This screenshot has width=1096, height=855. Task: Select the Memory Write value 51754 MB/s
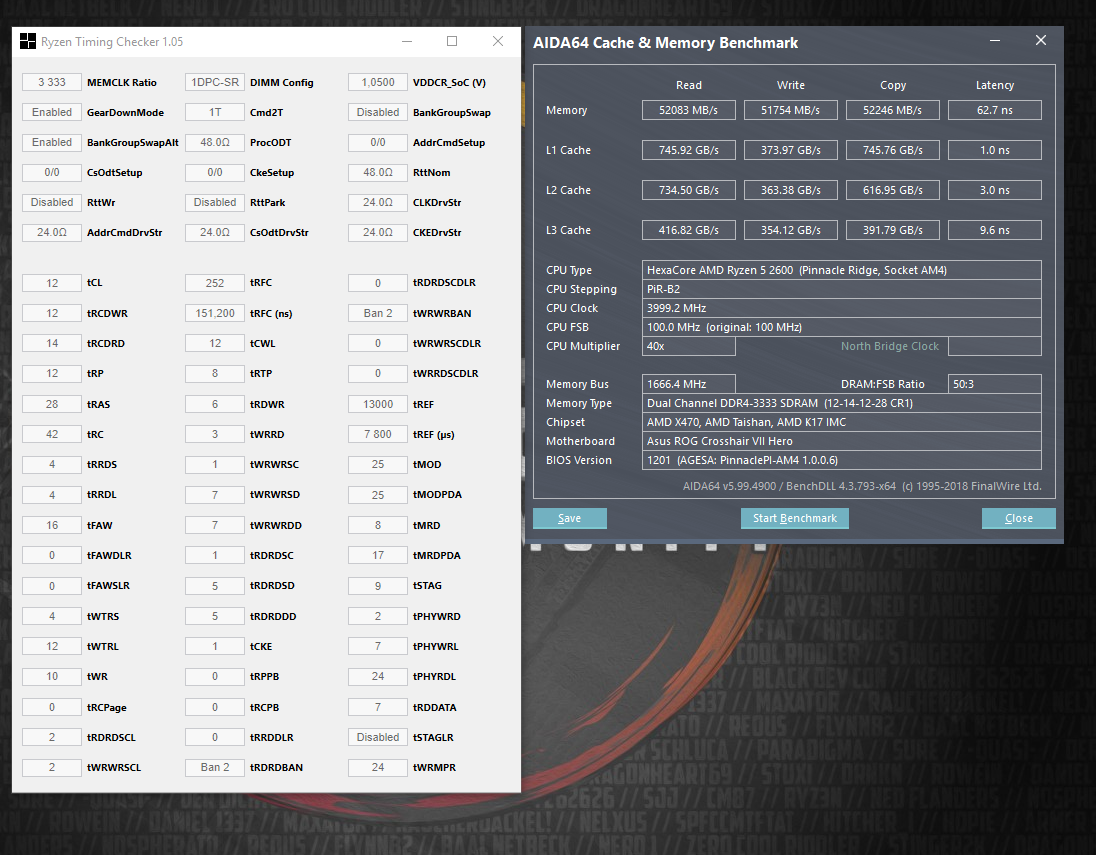pyautogui.click(x=791, y=110)
